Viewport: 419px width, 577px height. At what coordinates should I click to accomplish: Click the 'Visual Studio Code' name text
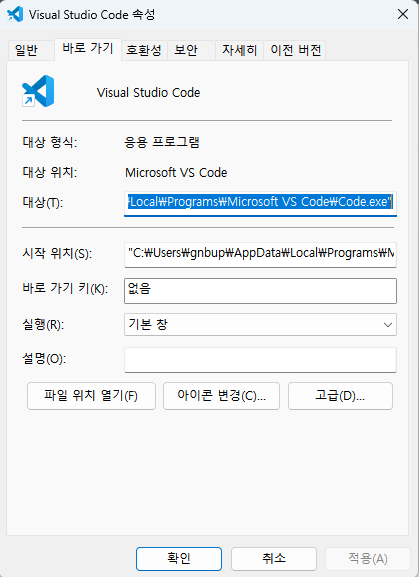click(149, 92)
